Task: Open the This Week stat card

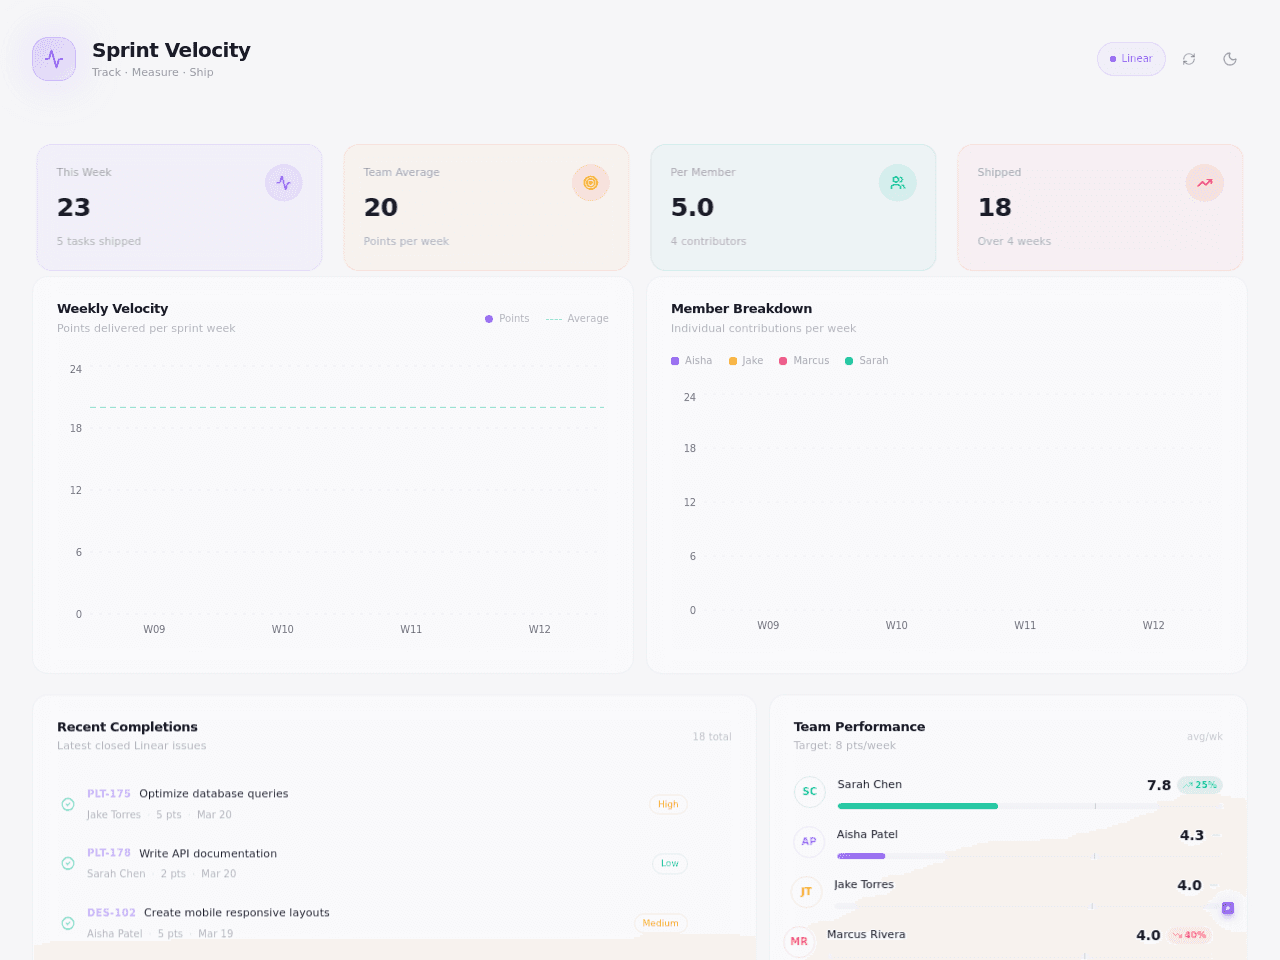Action: (180, 207)
